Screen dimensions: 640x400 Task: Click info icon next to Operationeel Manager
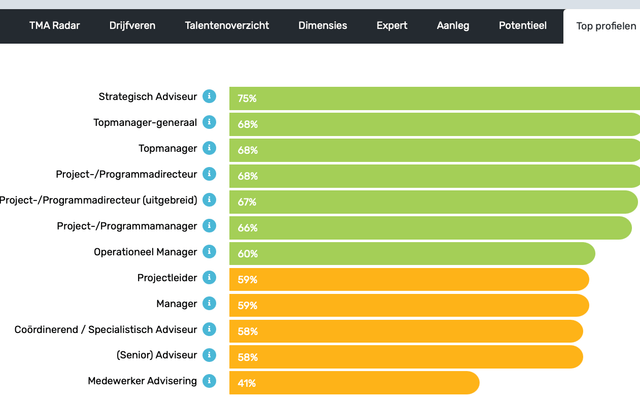click(x=209, y=252)
